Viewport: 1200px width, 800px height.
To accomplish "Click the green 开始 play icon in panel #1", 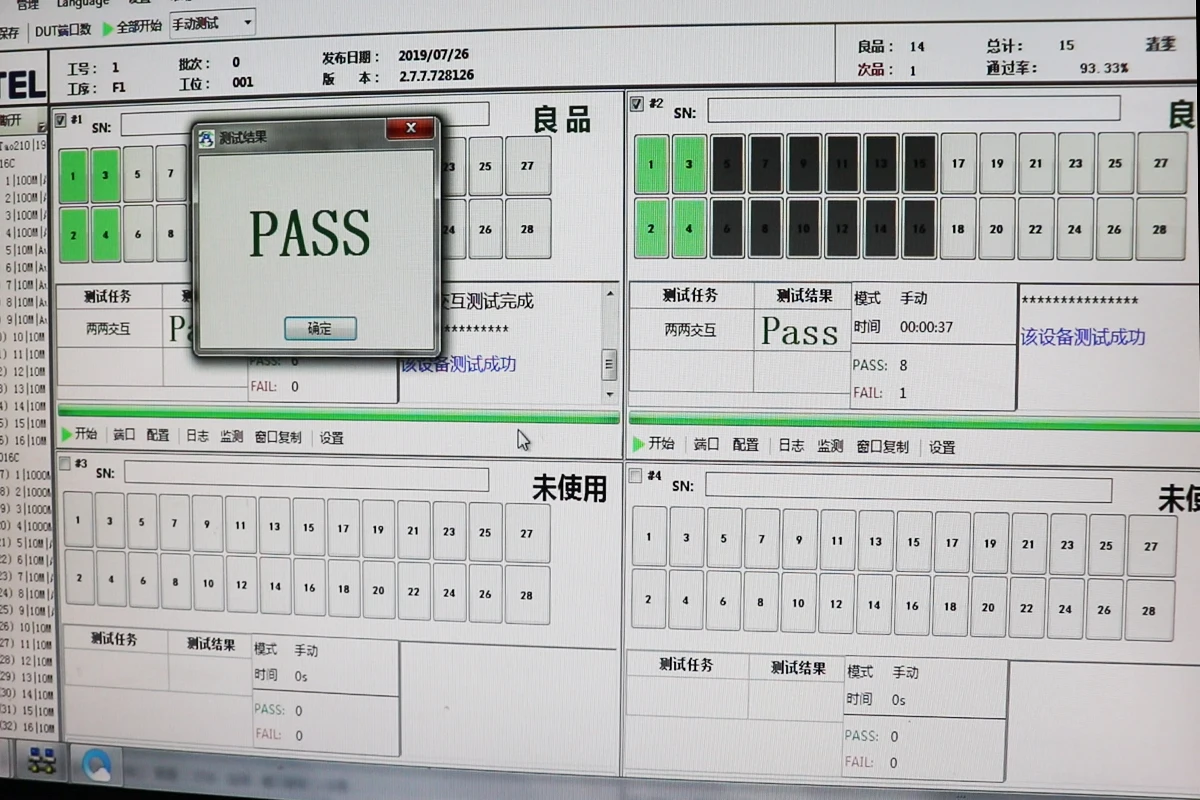I will (66, 435).
